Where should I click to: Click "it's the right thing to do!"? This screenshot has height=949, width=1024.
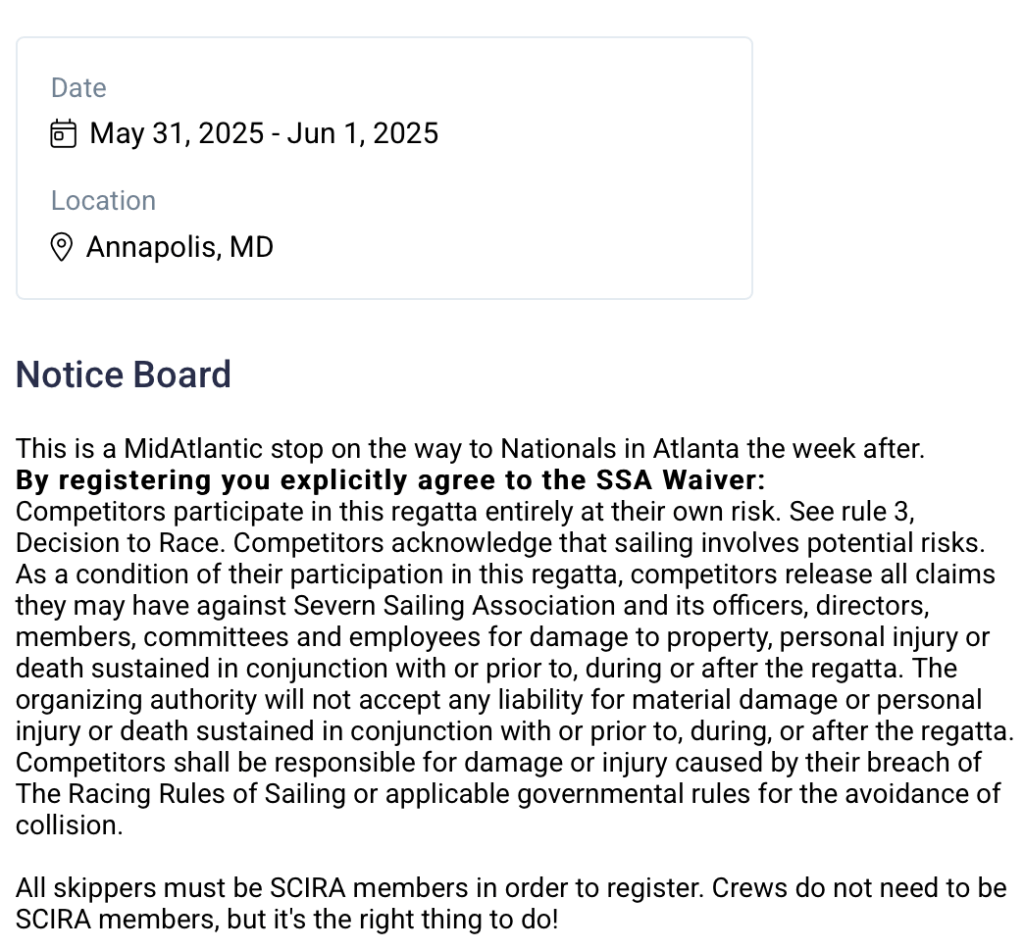pos(418,920)
